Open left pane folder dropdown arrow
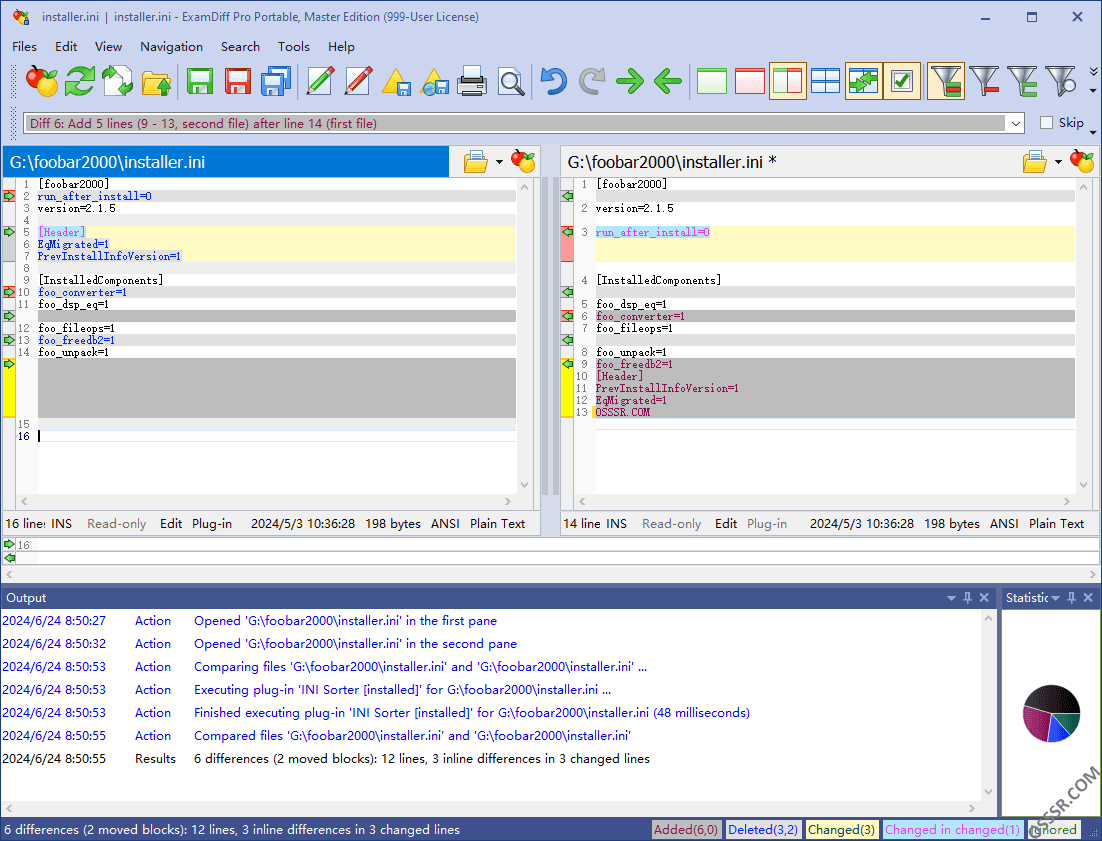 (x=499, y=162)
